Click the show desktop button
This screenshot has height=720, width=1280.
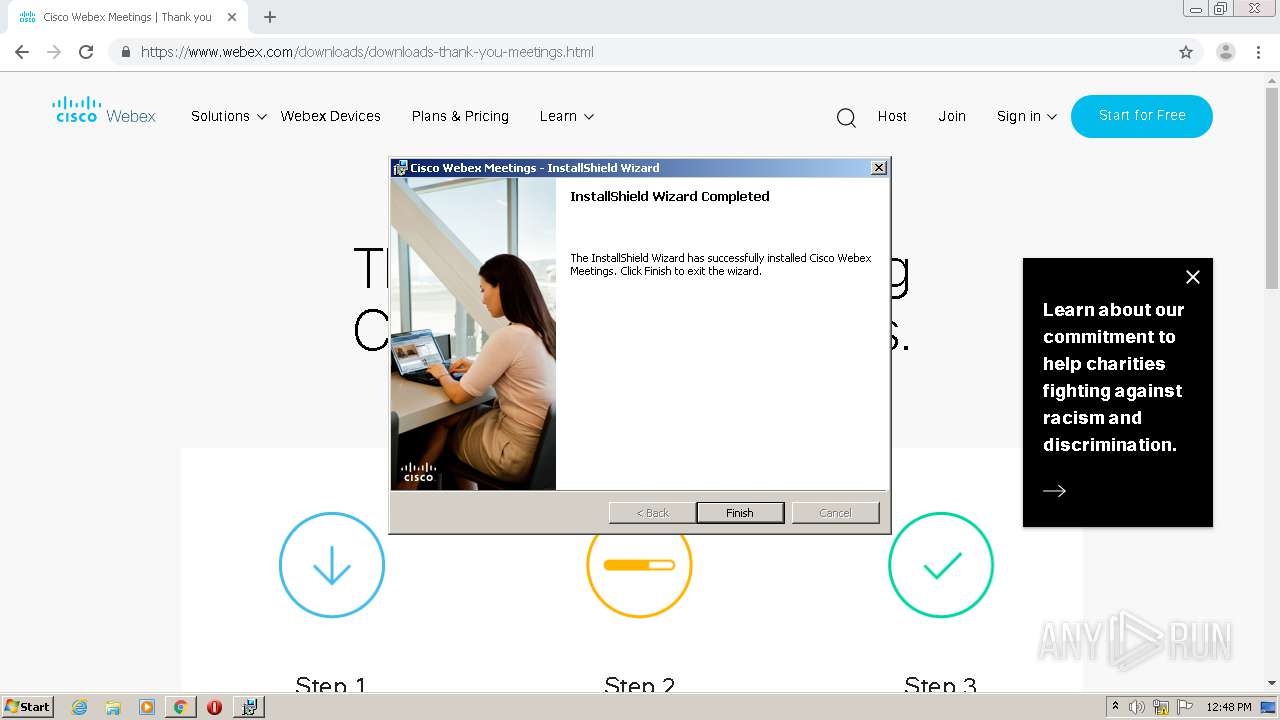pos(1268,707)
